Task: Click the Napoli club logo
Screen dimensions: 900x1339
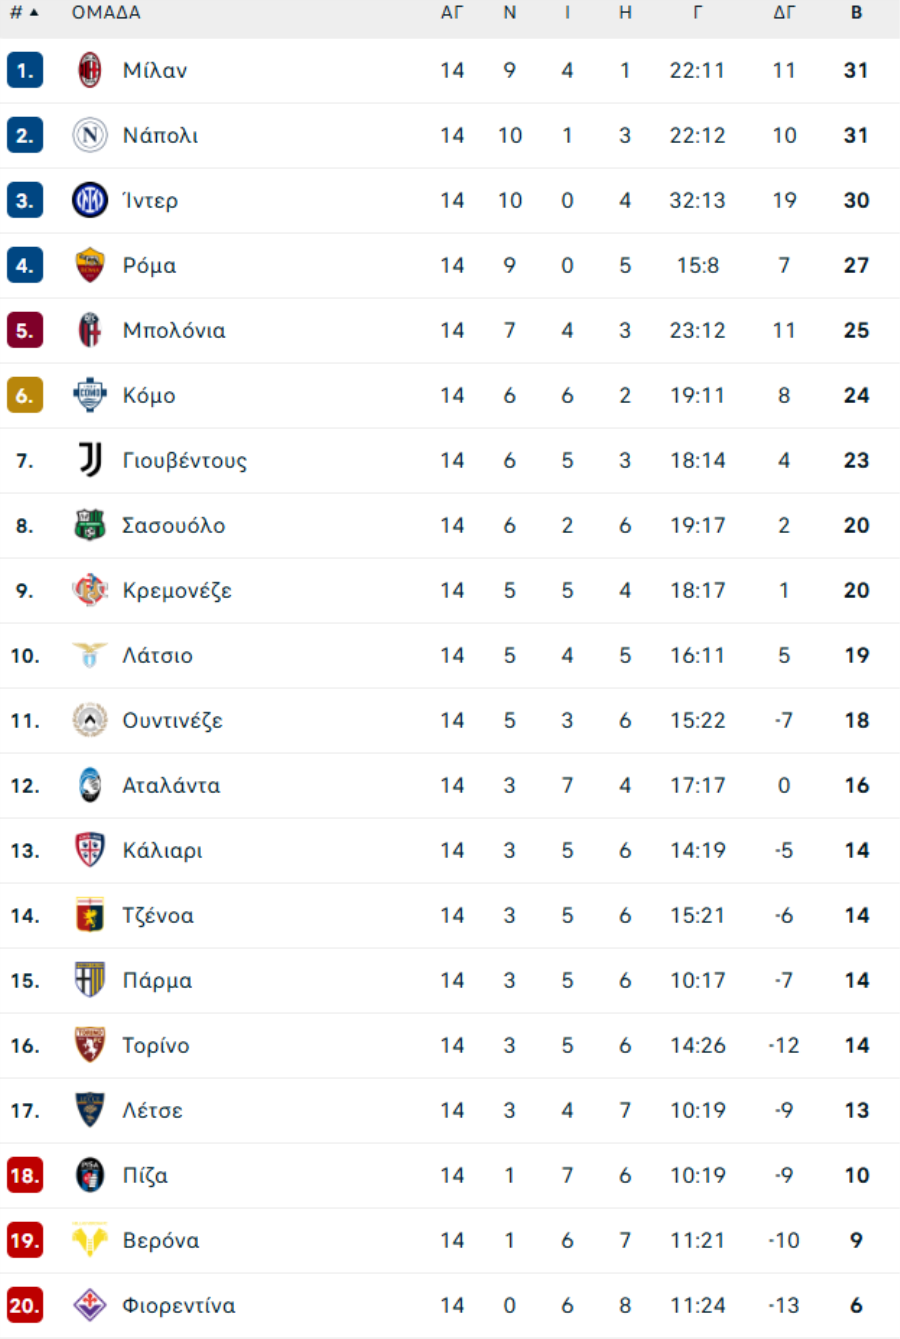Action: pyautogui.click(x=90, y=135)
